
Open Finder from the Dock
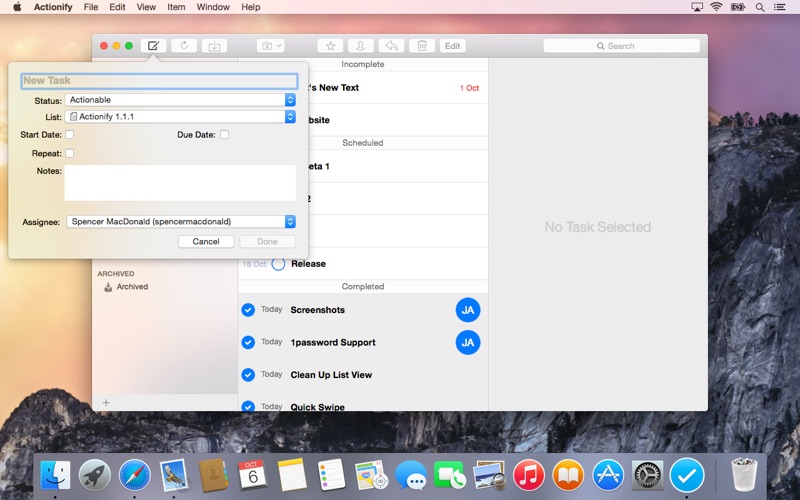tap(55, 476)
